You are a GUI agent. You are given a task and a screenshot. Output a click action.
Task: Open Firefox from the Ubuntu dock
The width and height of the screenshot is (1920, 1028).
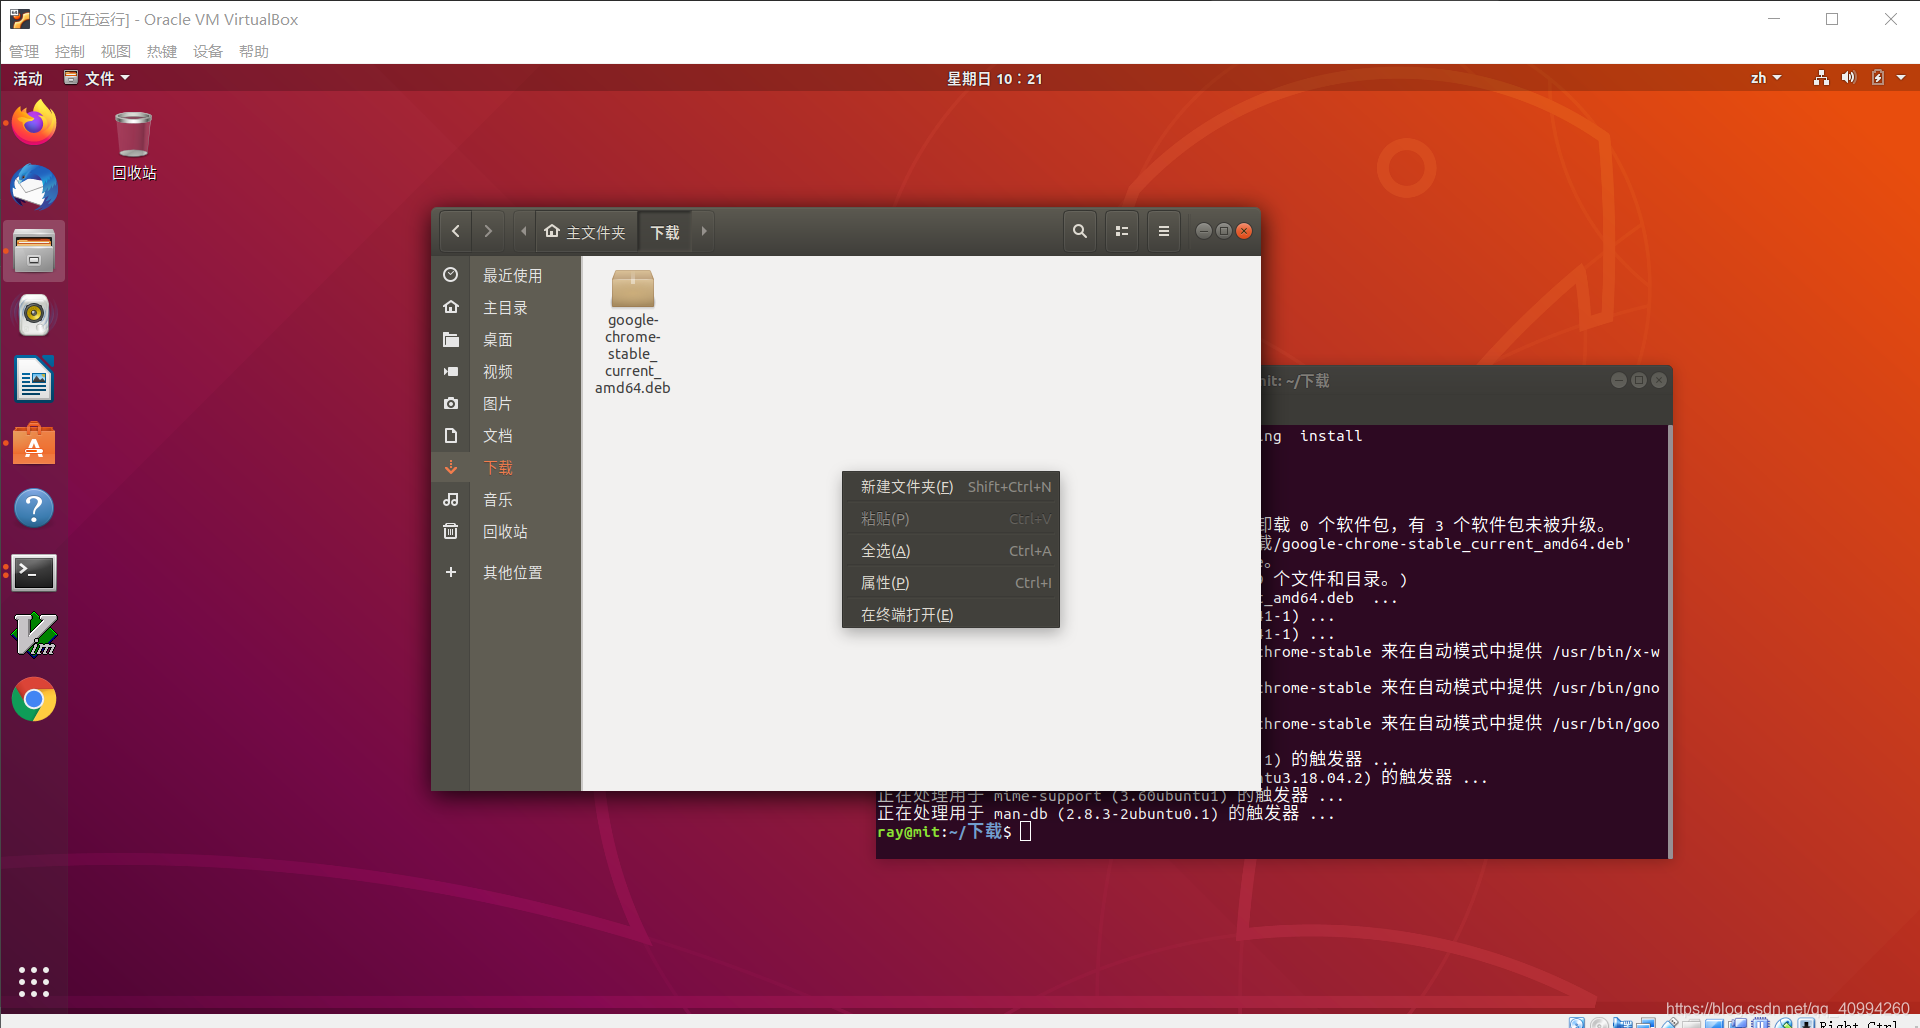click(34, 123)
